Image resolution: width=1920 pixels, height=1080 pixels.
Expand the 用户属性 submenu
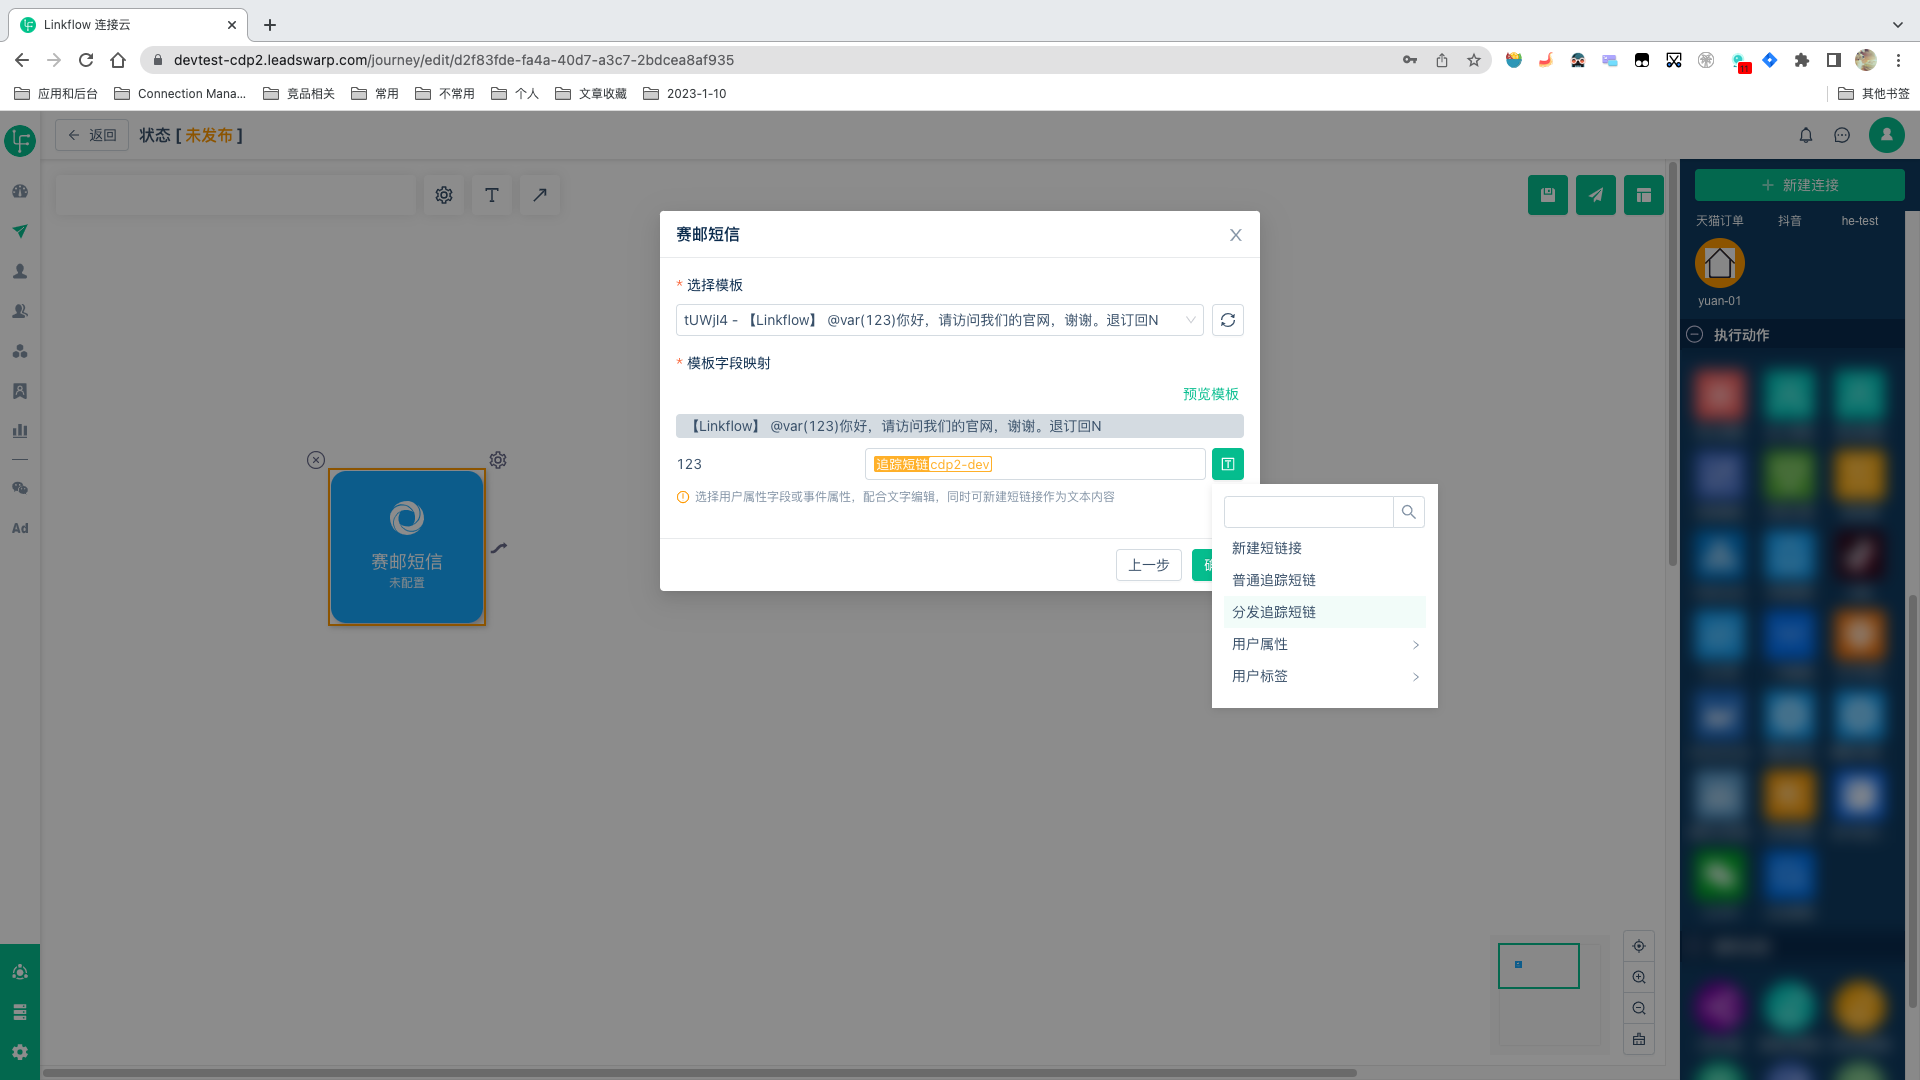1260,644
